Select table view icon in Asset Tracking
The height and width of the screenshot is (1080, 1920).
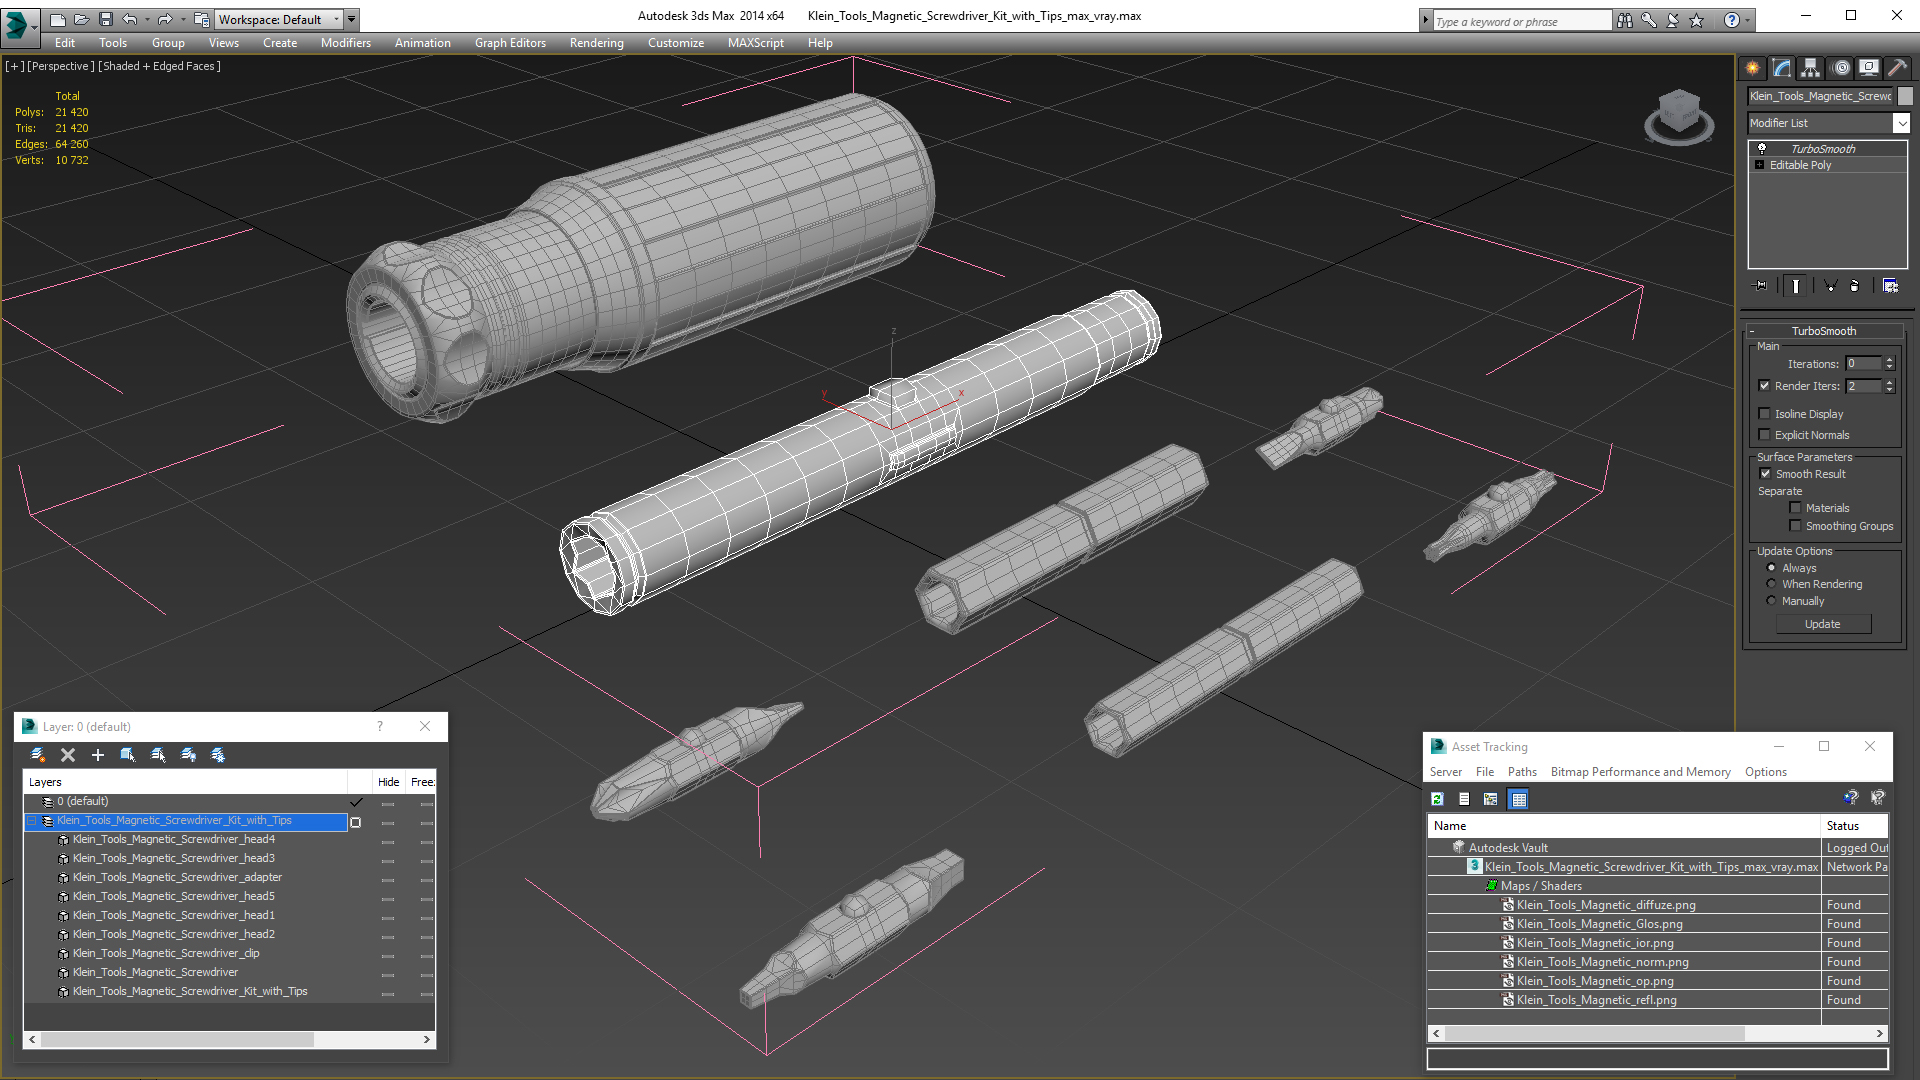(1519, 799)
